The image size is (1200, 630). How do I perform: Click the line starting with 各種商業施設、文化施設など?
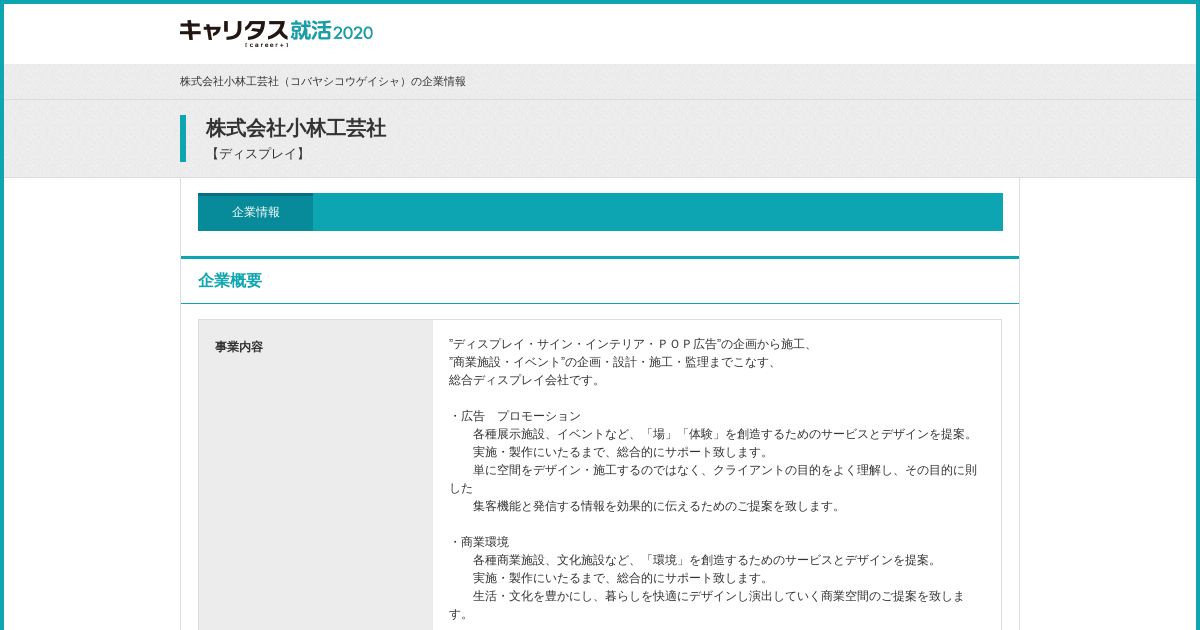click(706, 560)
